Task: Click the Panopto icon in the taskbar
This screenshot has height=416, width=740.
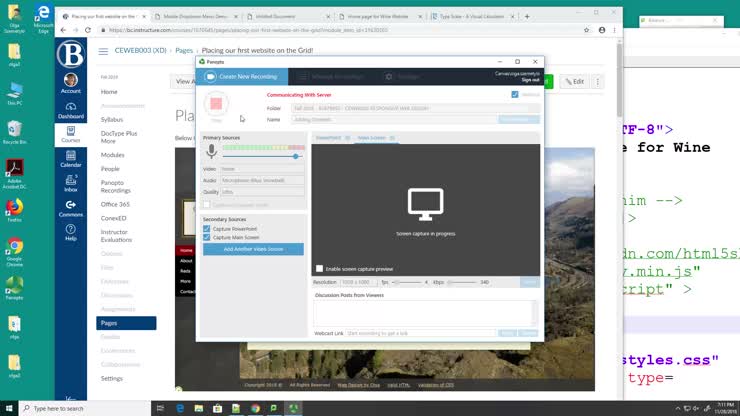Action: tap(293, 408)
